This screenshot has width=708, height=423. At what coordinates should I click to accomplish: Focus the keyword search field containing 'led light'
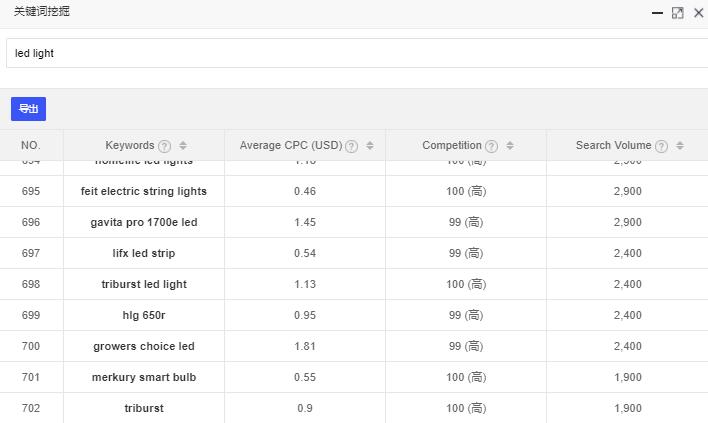(x=350, y=53)
